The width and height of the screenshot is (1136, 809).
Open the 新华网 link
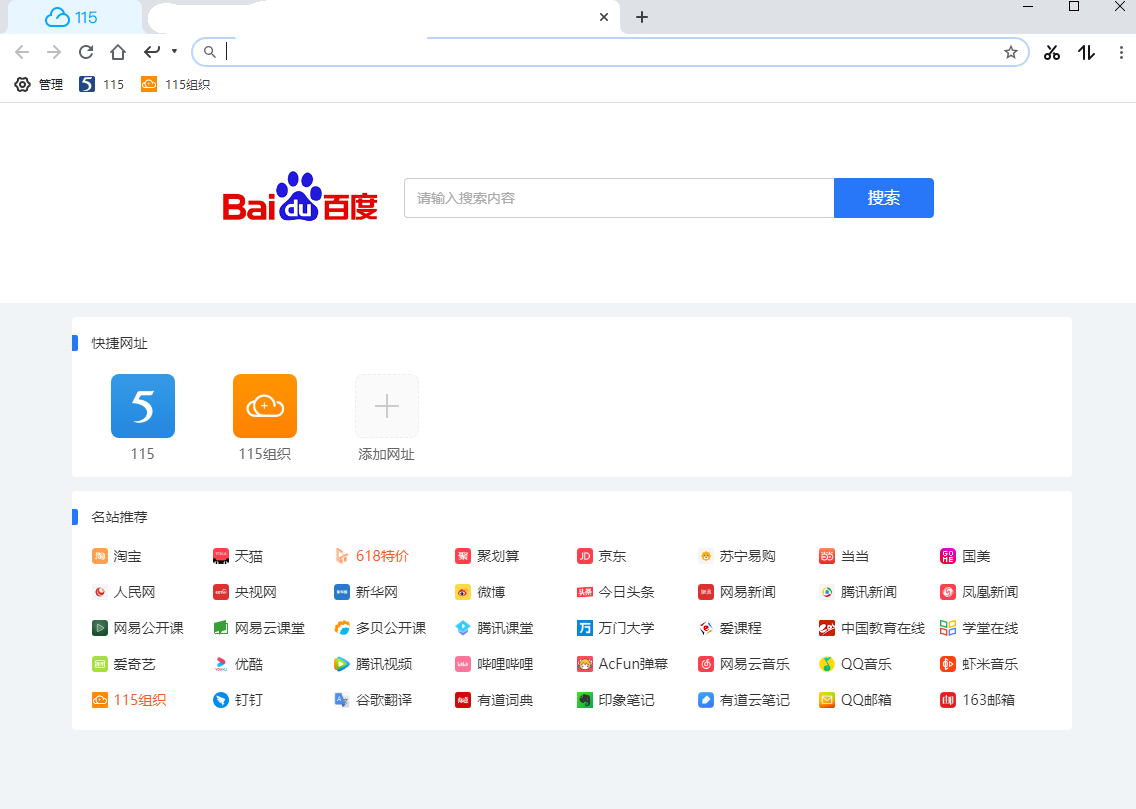(366, 592)
